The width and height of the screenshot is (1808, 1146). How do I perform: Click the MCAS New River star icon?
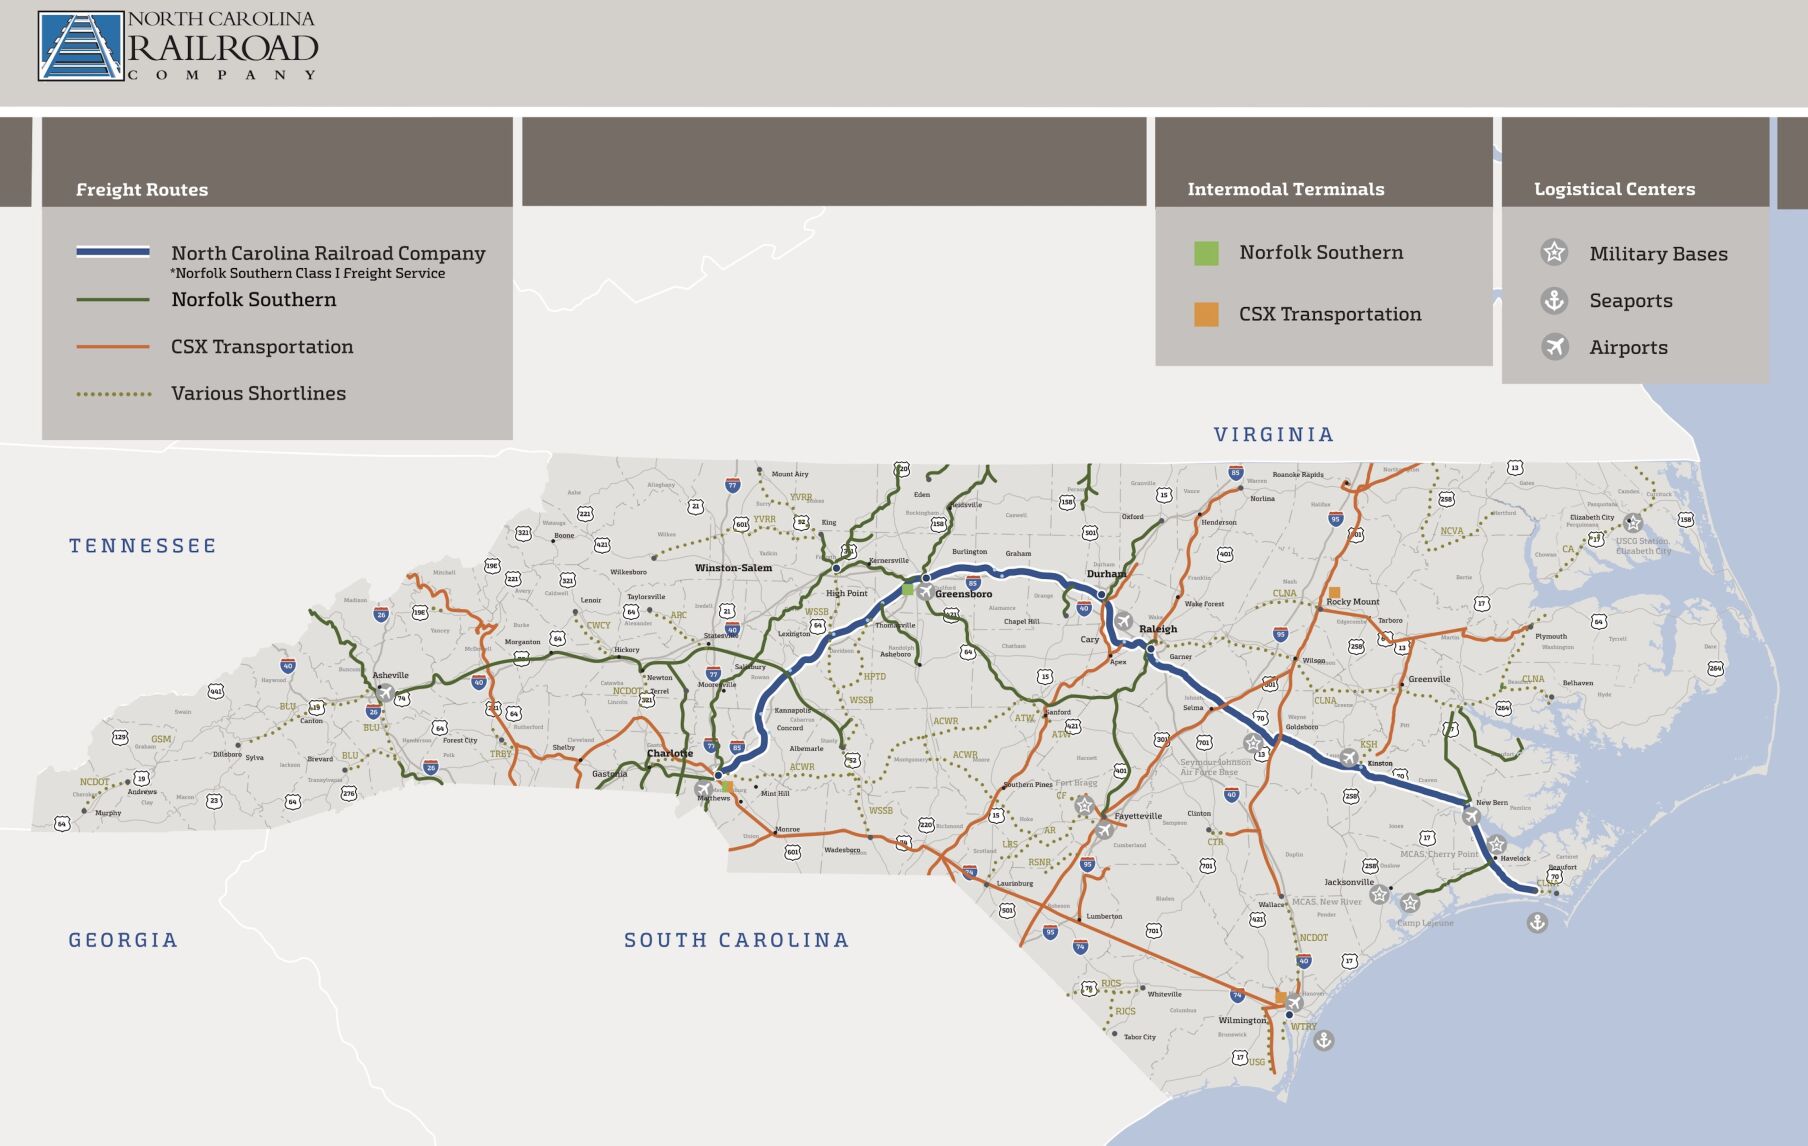1379,895
